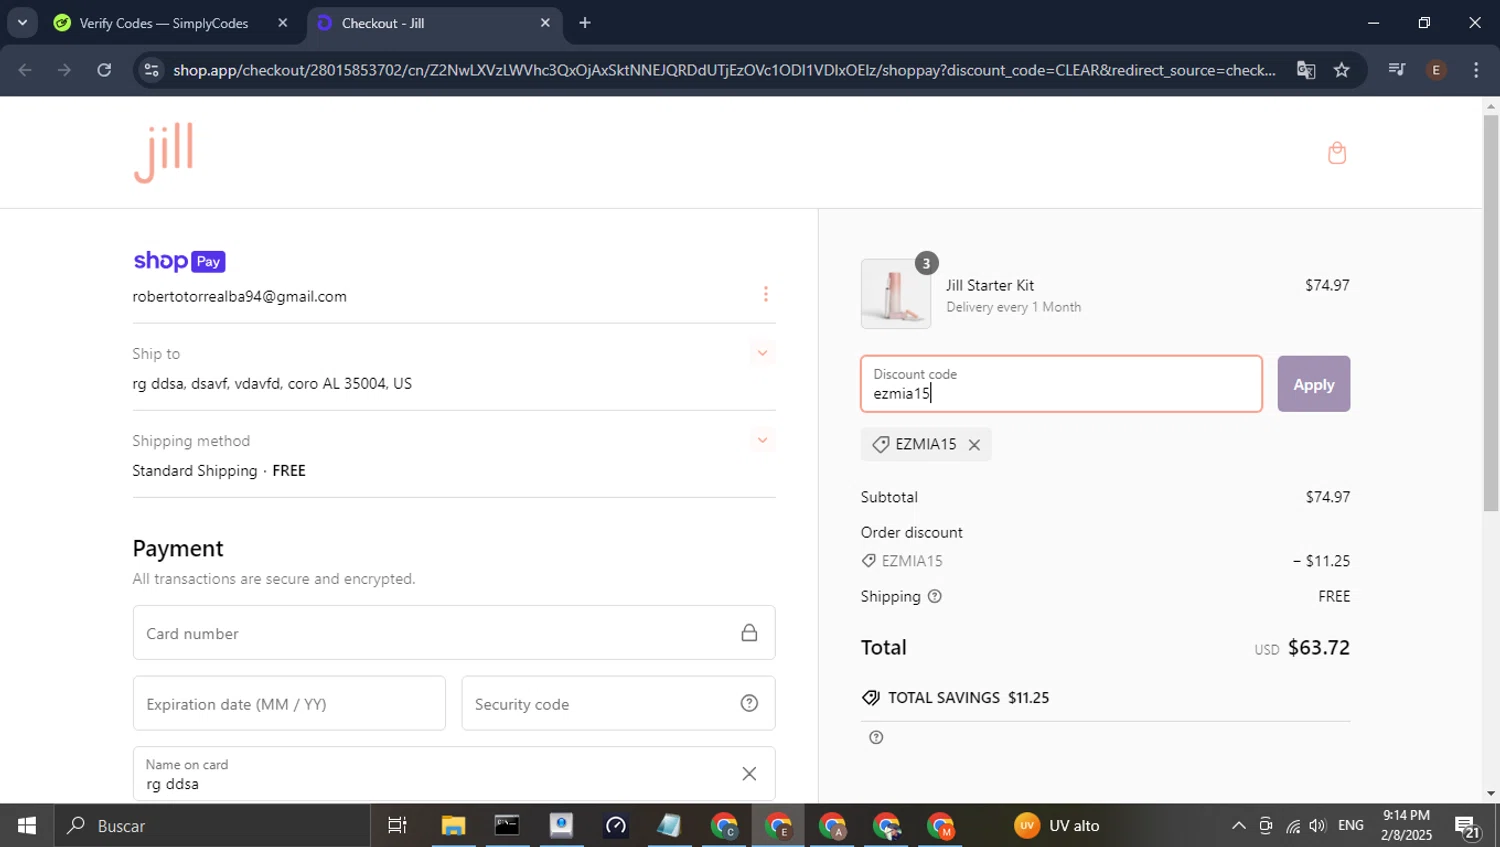
Task: Bookmark this page with the star
Action: (1342, 70)
